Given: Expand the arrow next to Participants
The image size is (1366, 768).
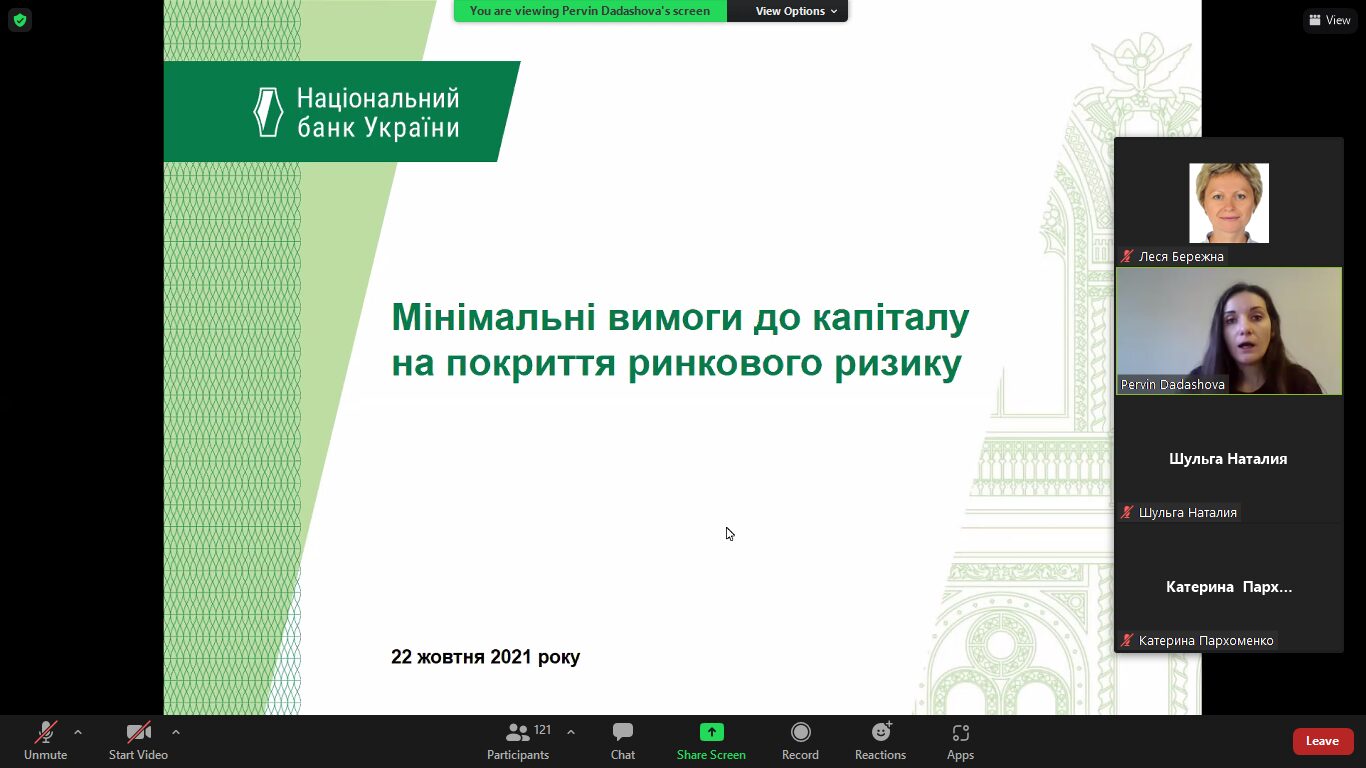Looking at the screenshot, I should coord(571,732).
